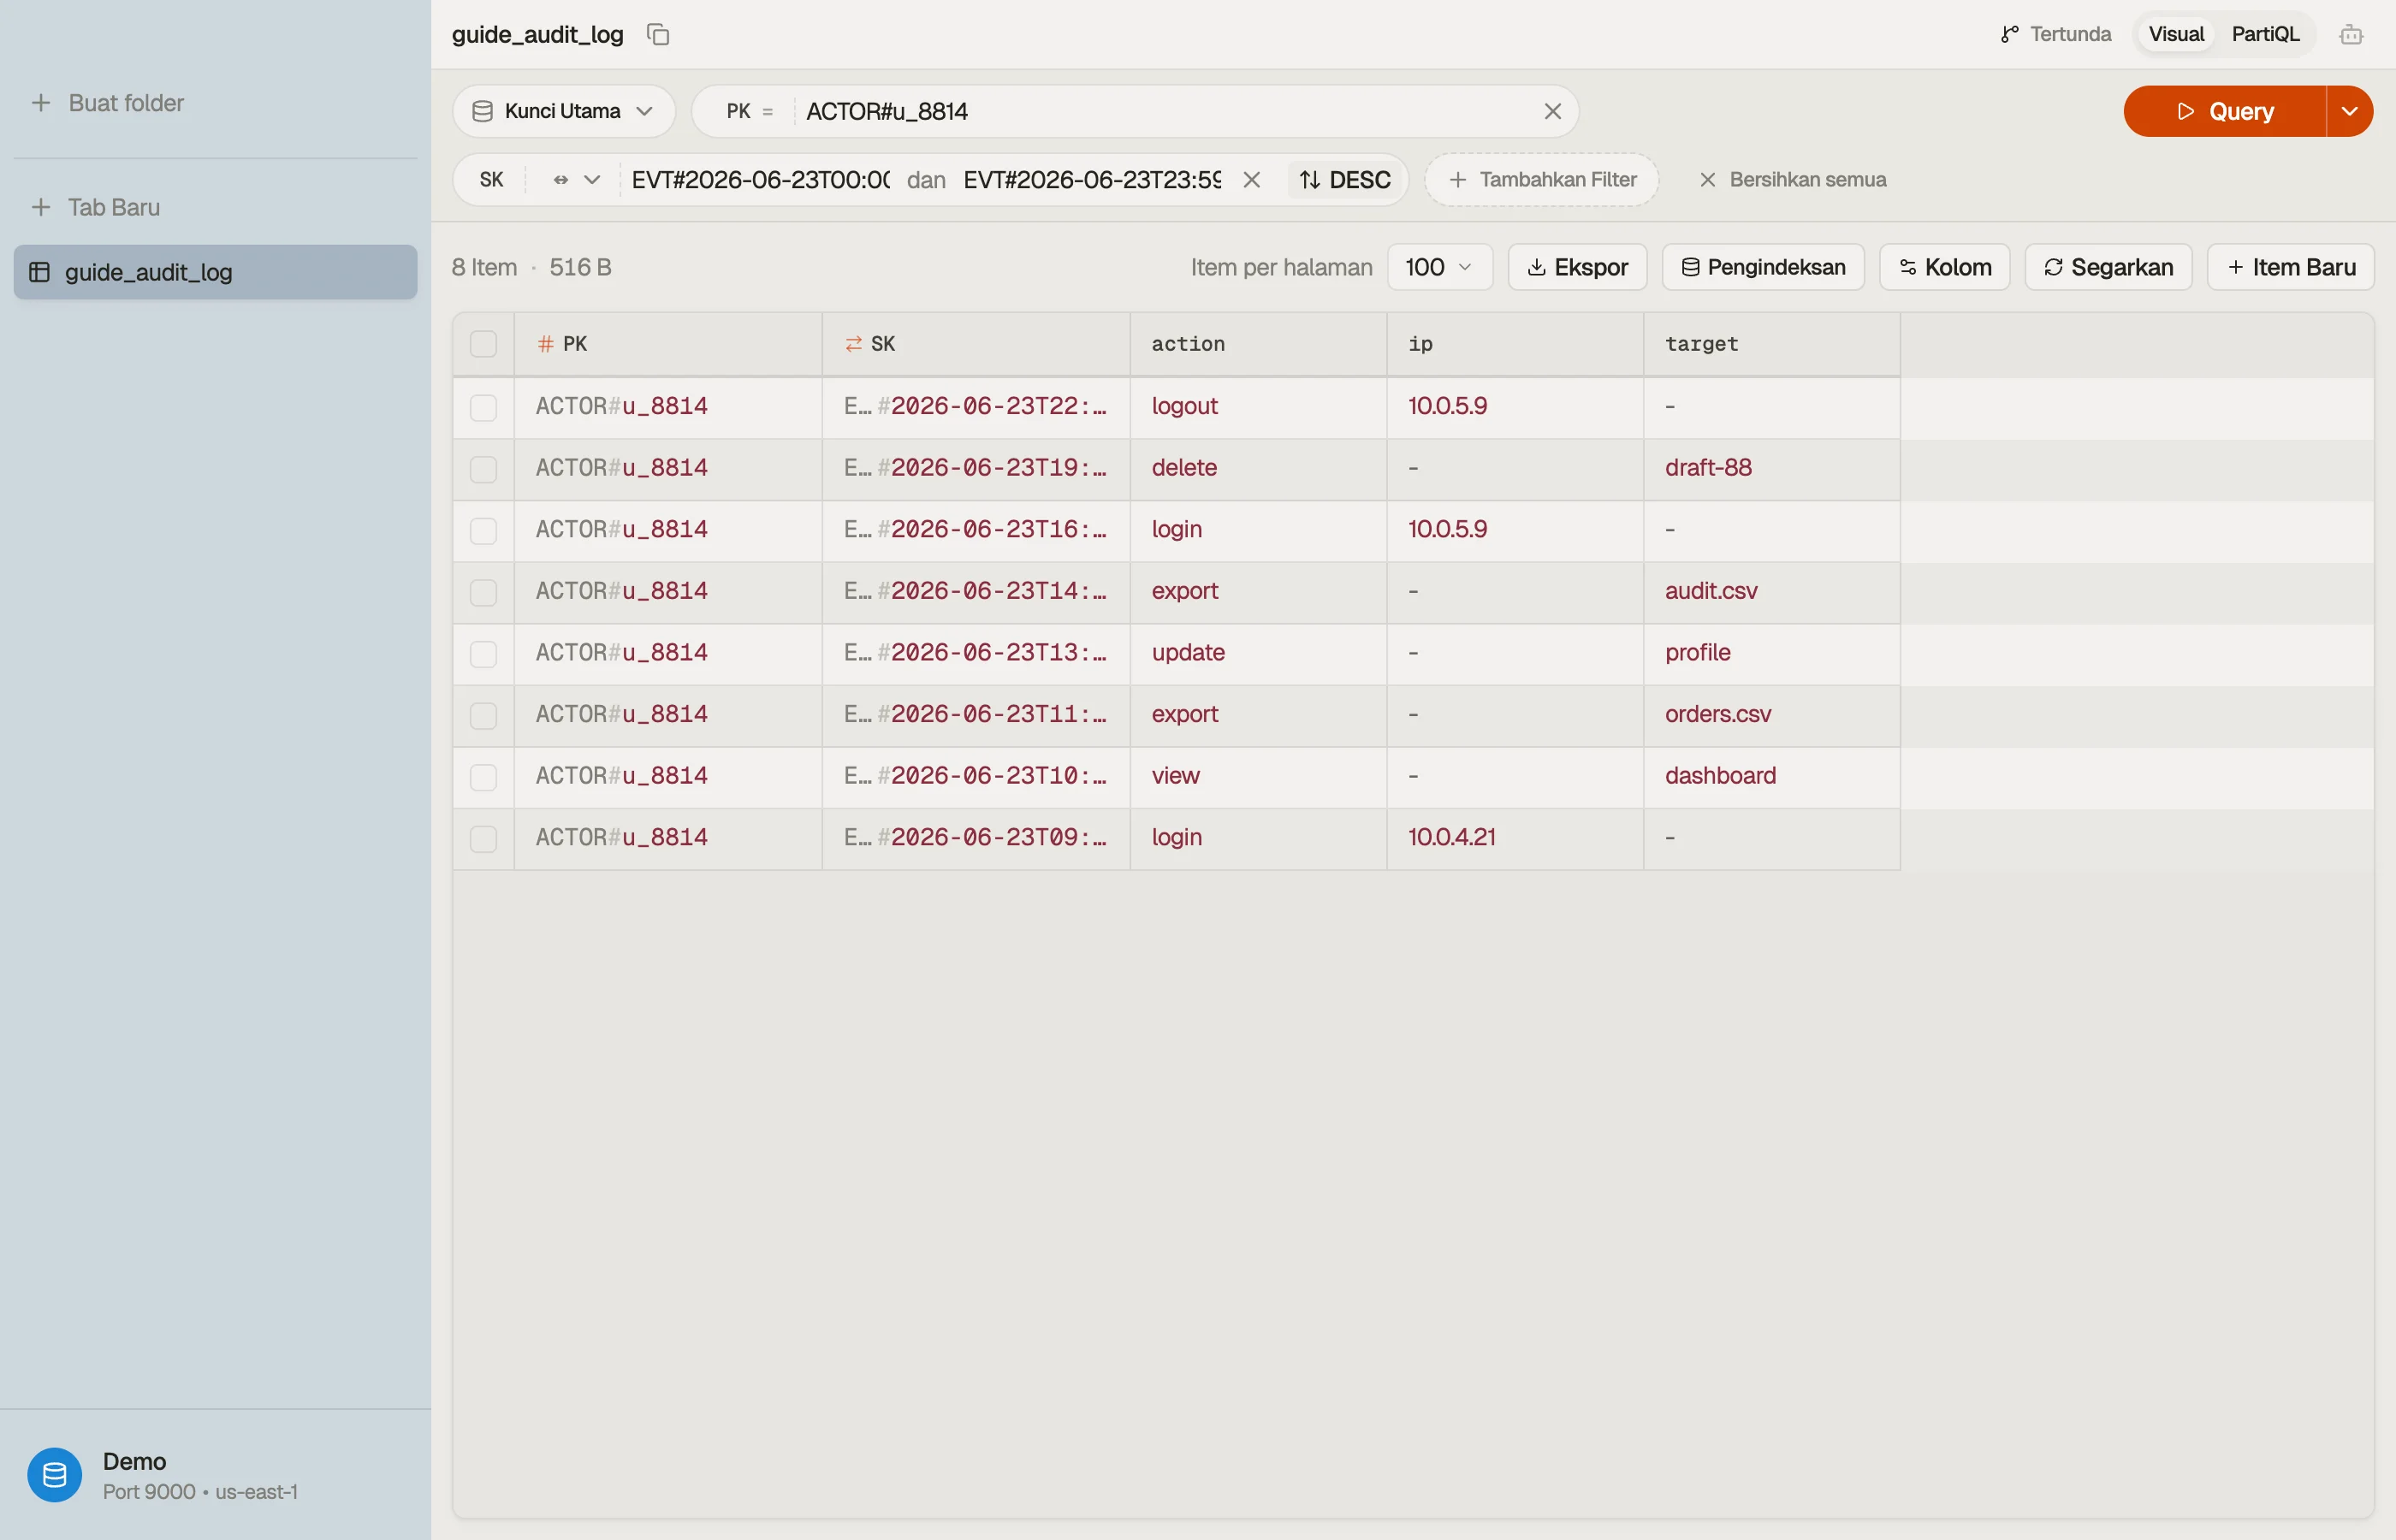Check the 2026-06-23T09 login row checkbox
Viewport: 2396px width, 1540px height.
[x=483, y=838]
